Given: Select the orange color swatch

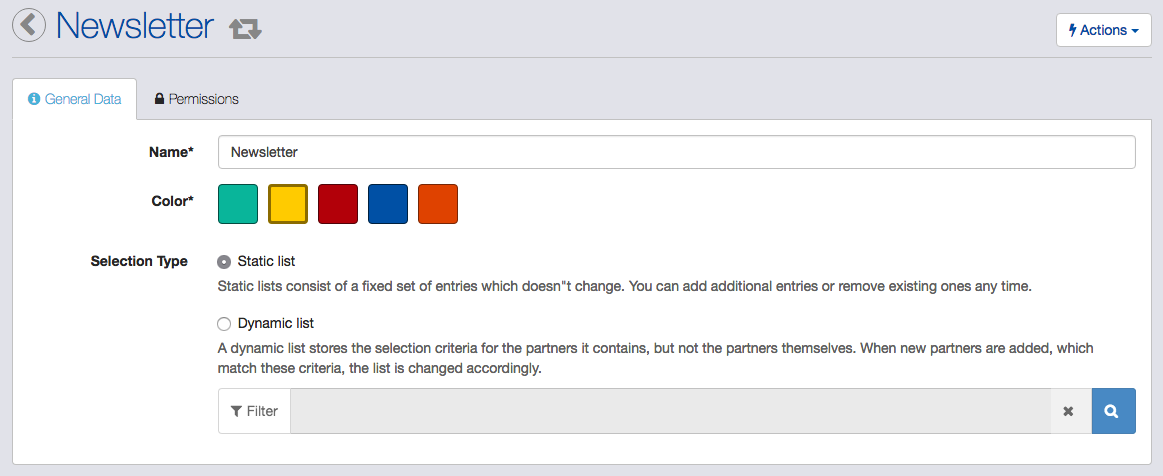Looking at the screenshot, I should 438,204.
